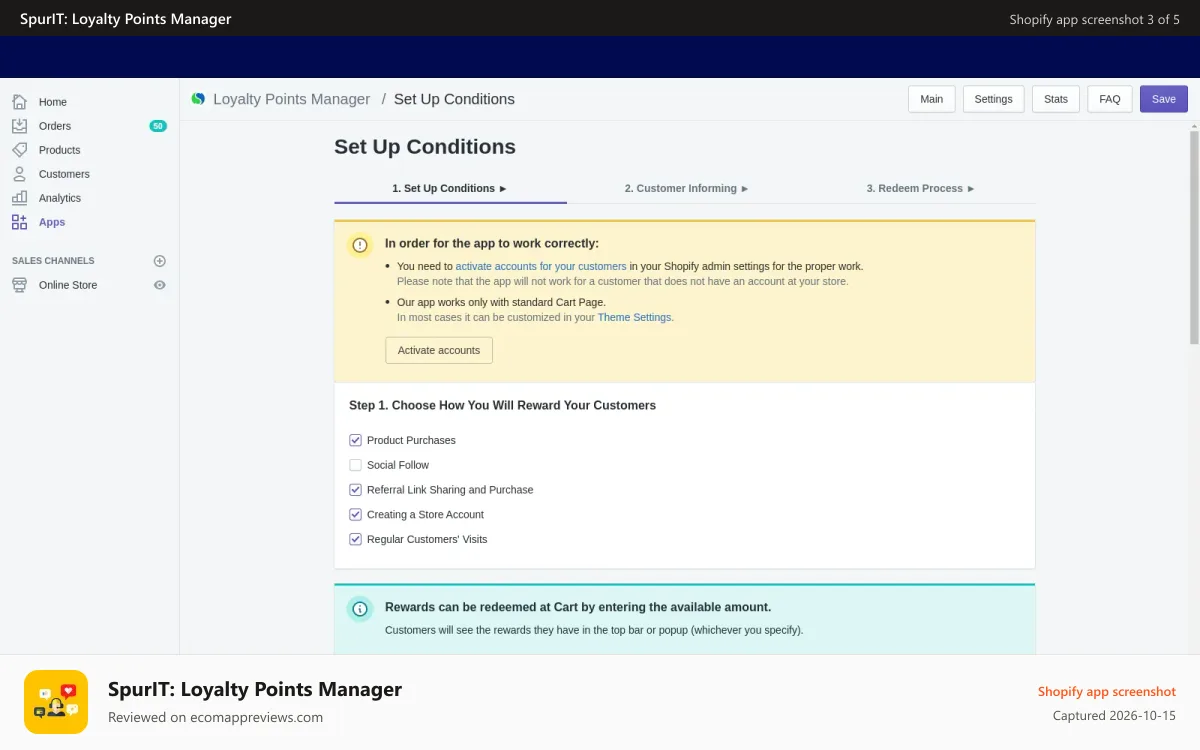This screenshot has width=1200, height=750.
Task: Click the Online Store shop icon
Action: 20,285
